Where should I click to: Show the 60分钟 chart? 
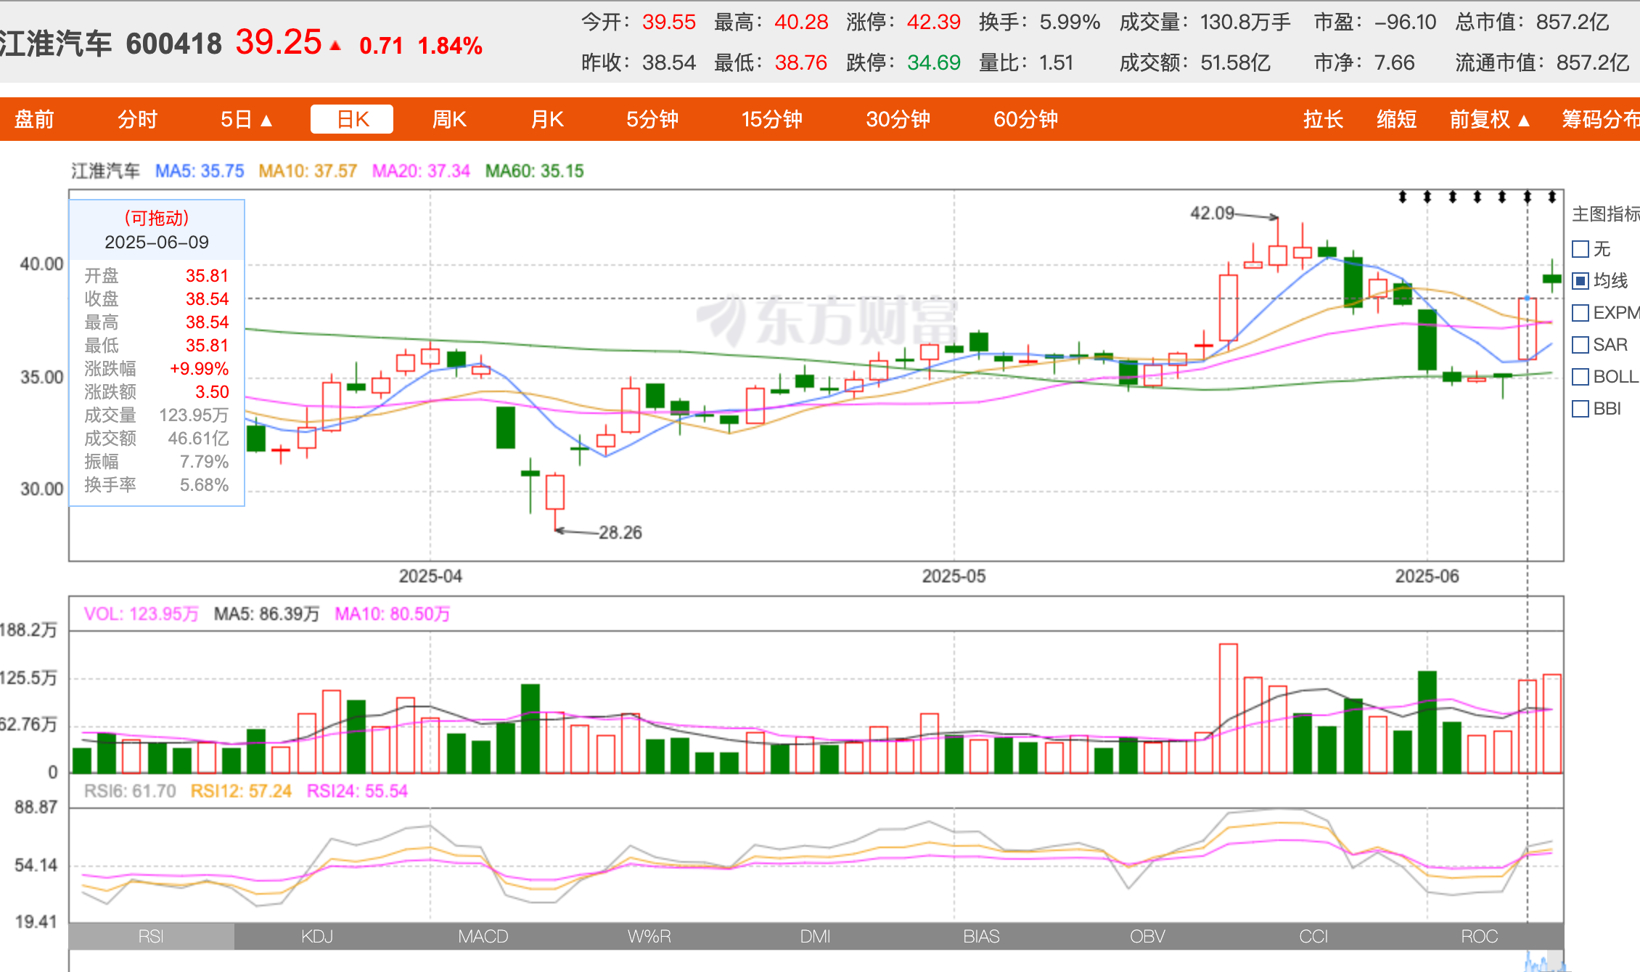(1025, 120)
